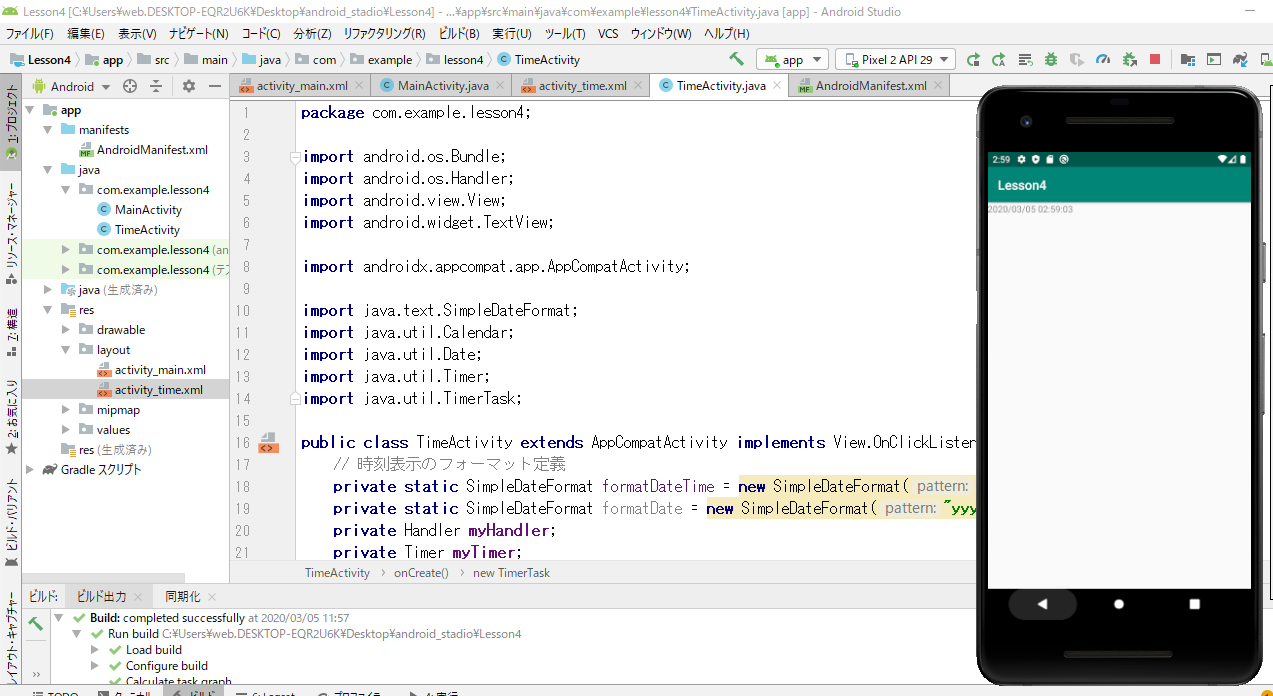Viewport: 1273px width, 696px height.
Task: Switch to the 同期化 tab
Action: (183, 597)
